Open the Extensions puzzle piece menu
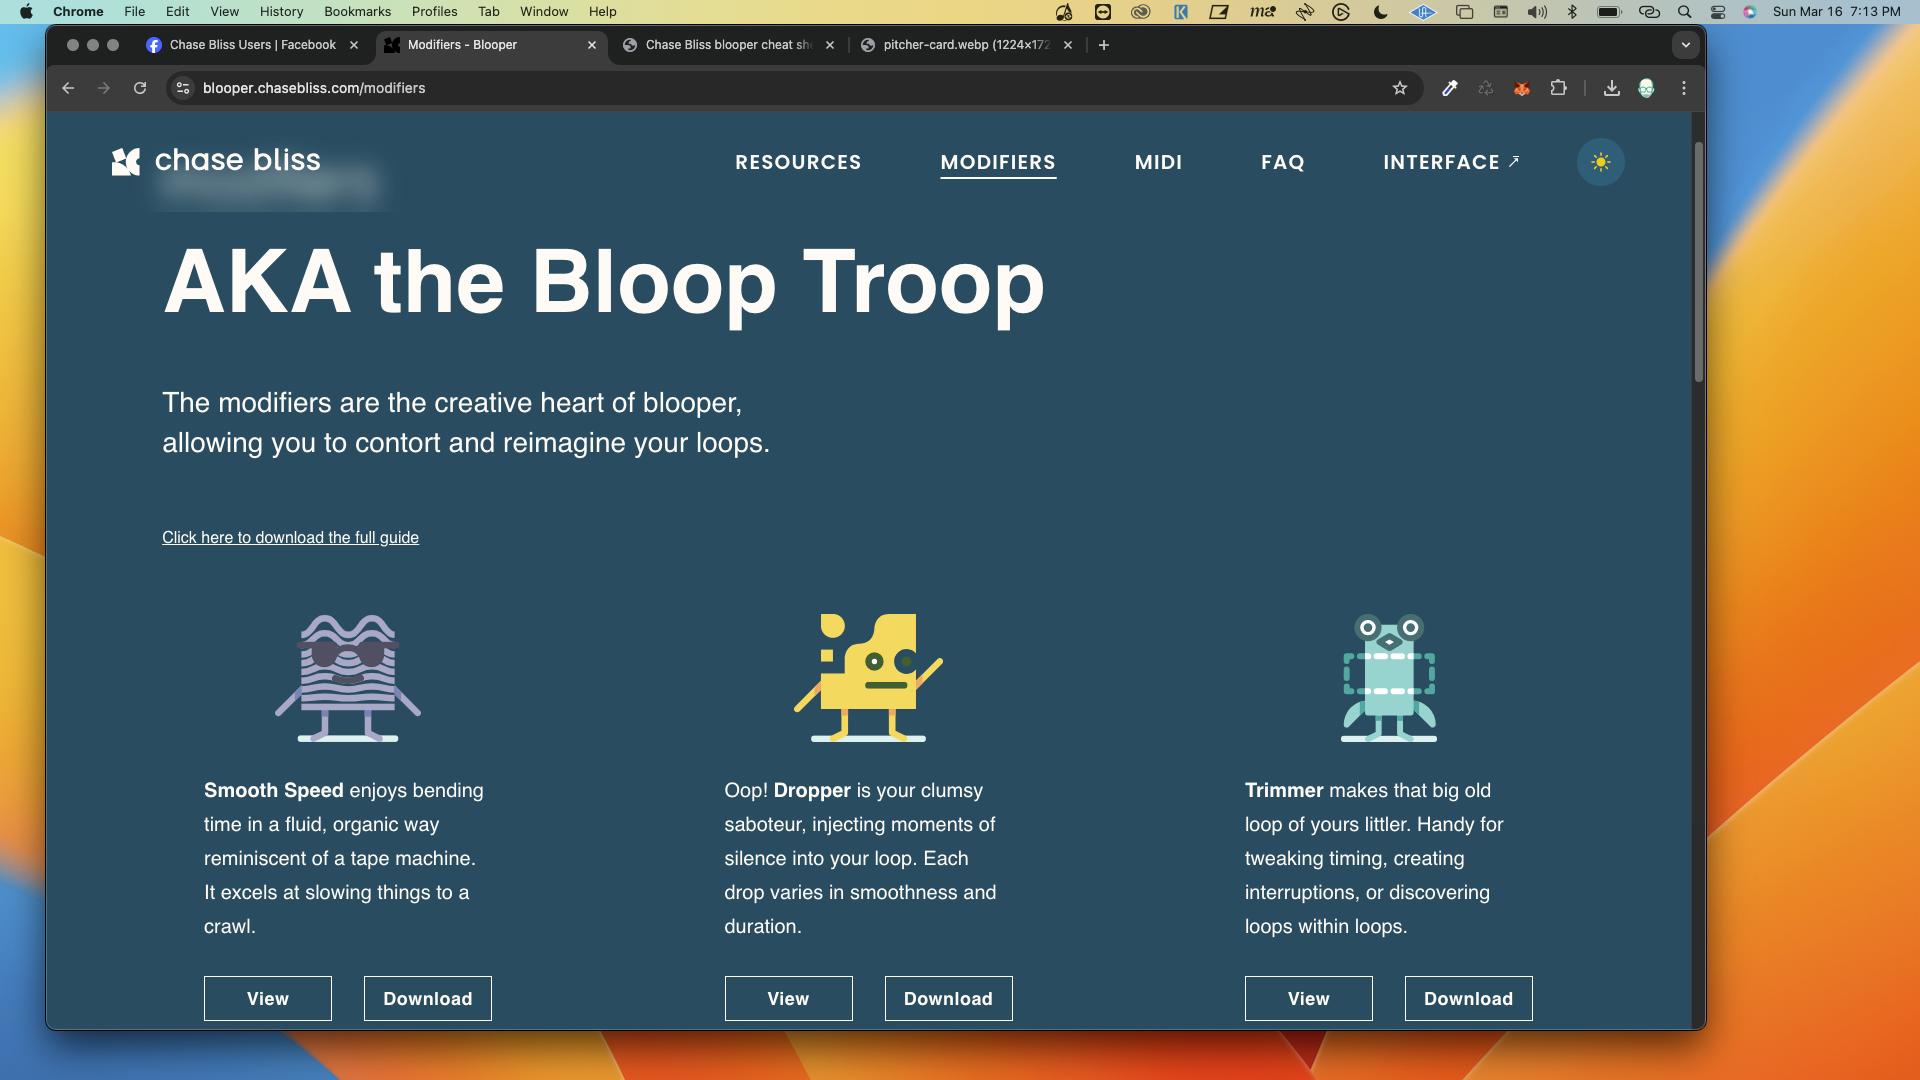Screen dimensions: 1920x1080 coord(1558,88)
